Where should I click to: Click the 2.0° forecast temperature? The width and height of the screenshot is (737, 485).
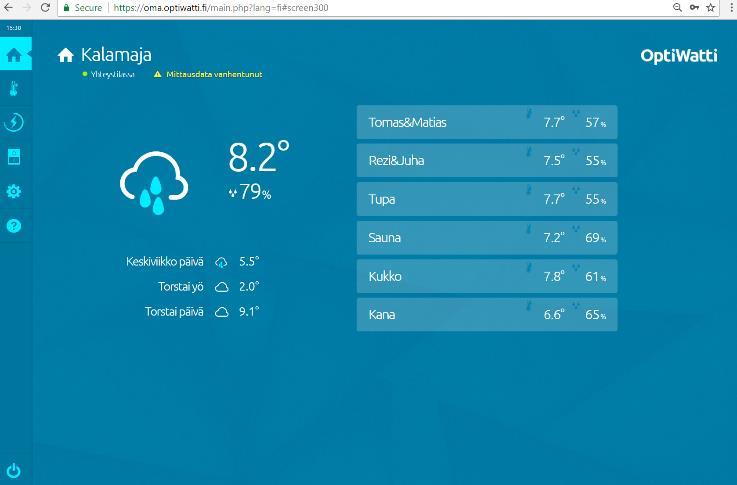pos(249,287)
